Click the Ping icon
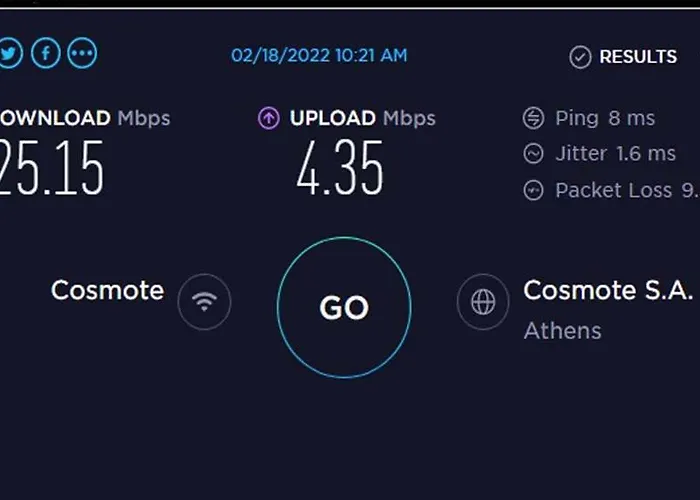The width and height of the screenshot is (700, 500). tap(533, 118)
